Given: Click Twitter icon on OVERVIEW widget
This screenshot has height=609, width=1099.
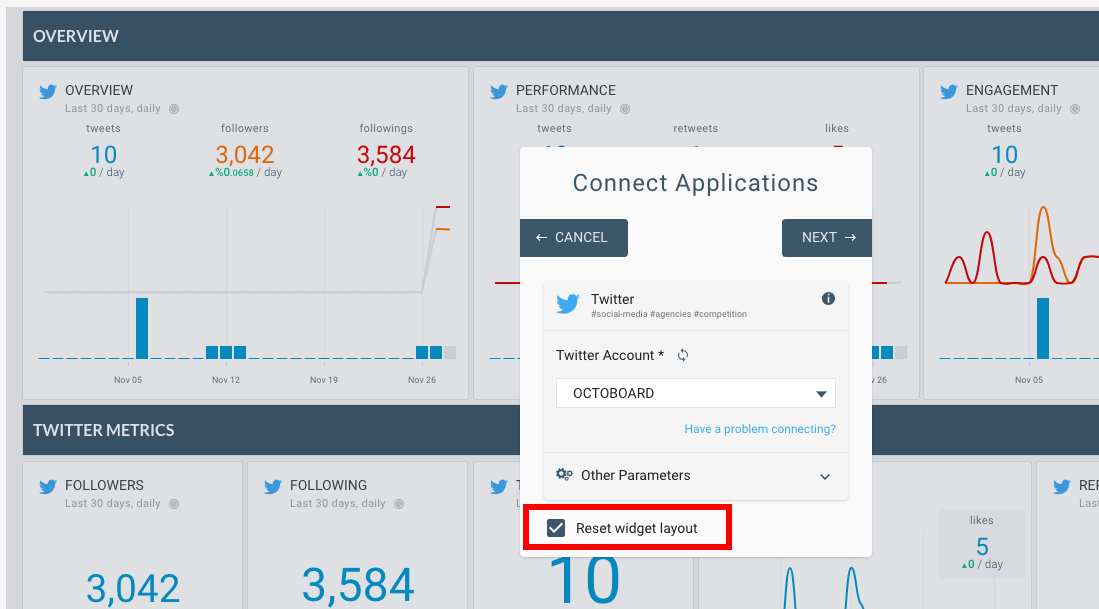Looking at the screenshot, I should [48, 92].
